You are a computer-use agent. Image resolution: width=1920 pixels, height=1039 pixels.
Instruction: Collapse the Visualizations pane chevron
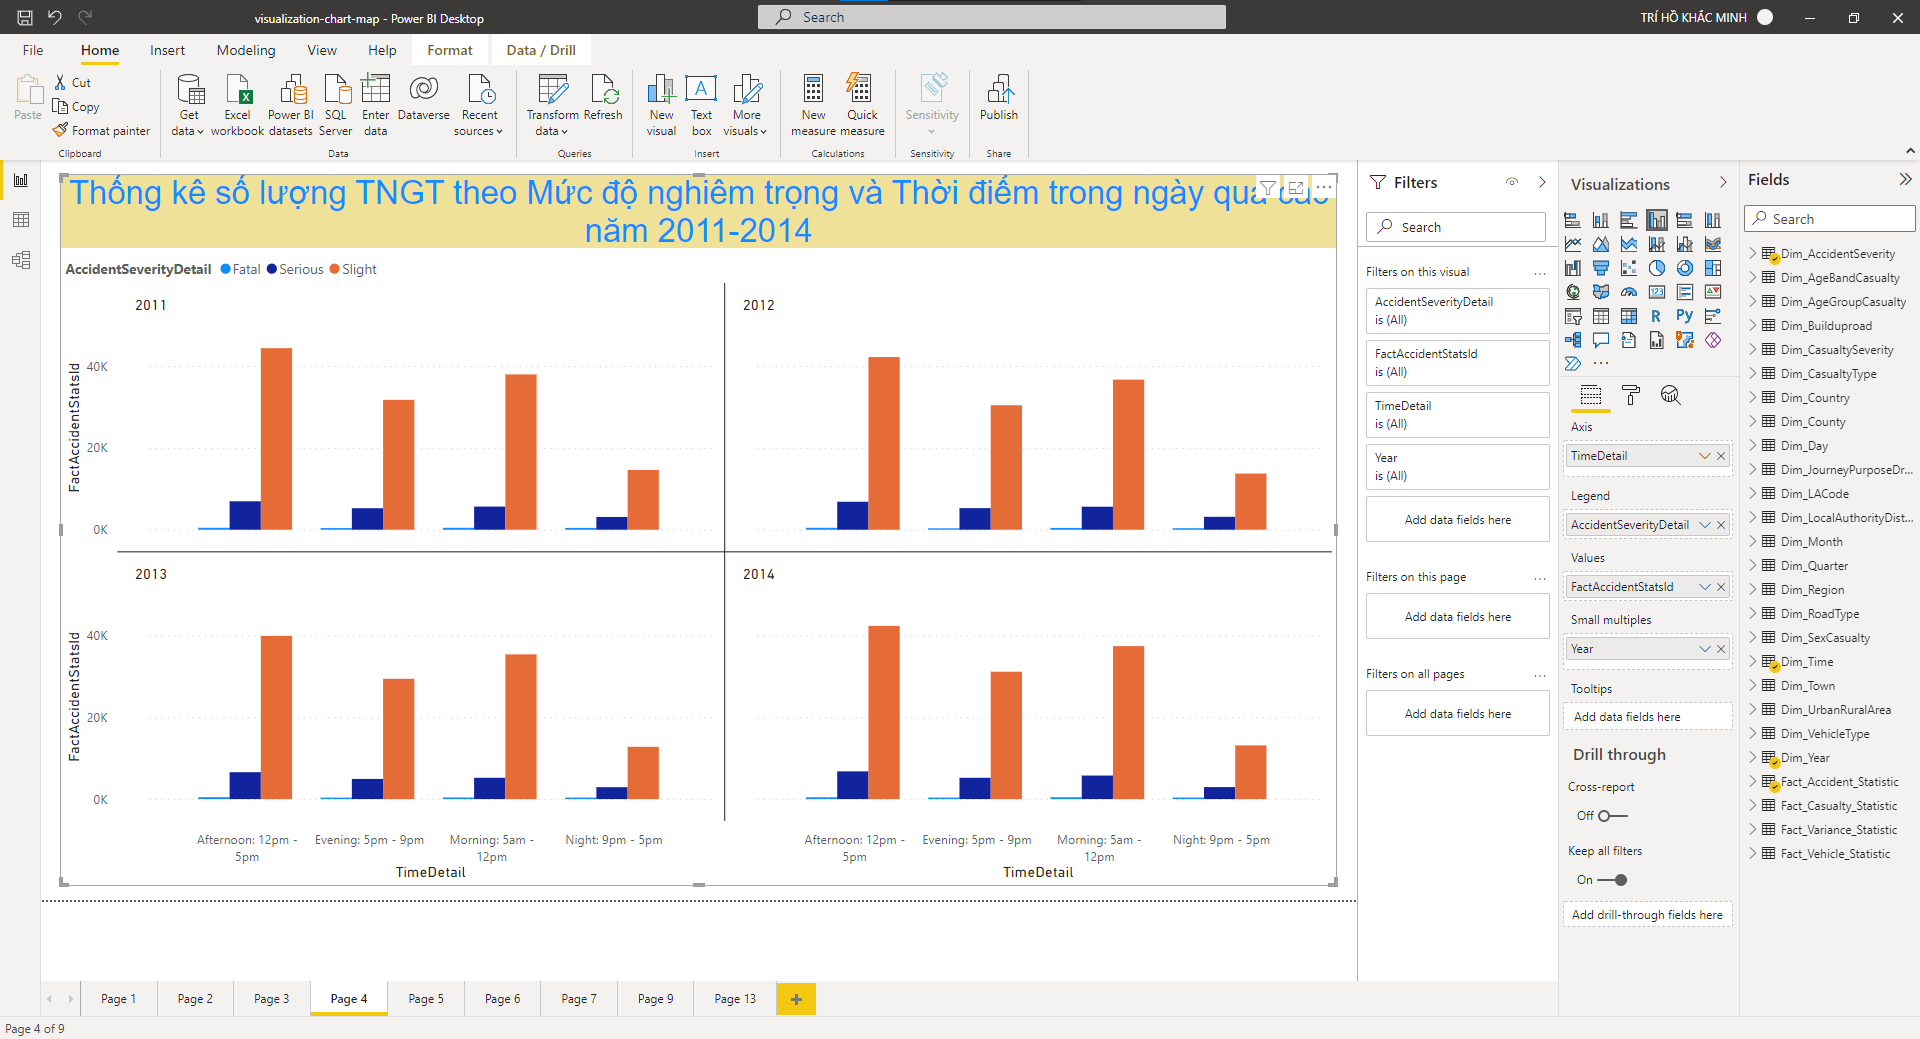point(1723,182)
